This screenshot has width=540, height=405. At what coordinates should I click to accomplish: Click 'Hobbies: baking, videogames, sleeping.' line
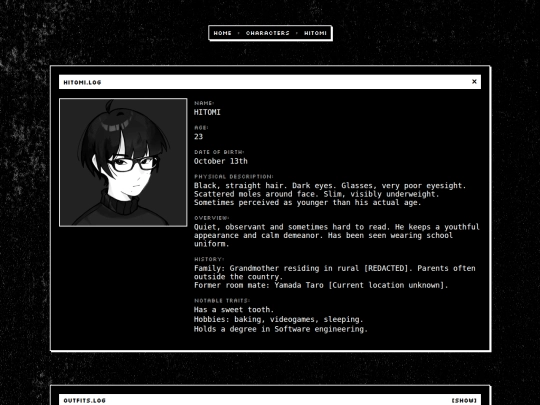(x=279, y=319)
